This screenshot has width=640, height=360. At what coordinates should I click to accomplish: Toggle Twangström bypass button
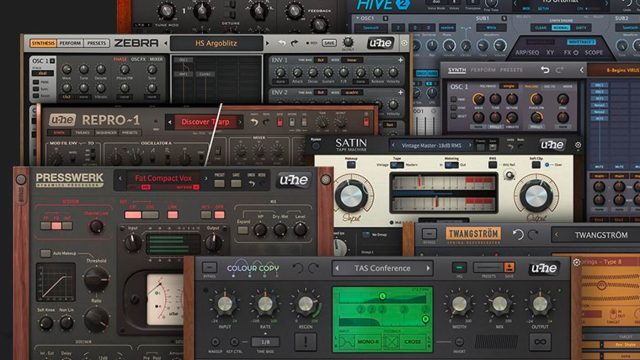429,234
